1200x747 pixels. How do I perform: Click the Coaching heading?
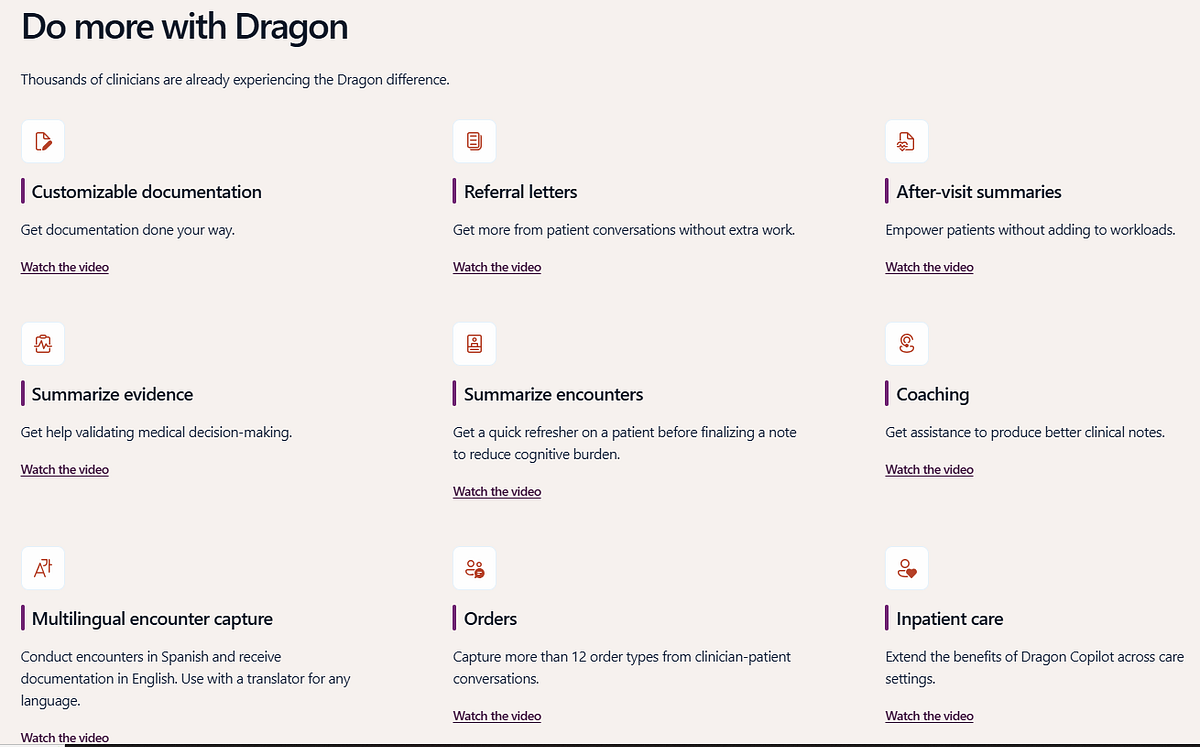tap(933, 394)
